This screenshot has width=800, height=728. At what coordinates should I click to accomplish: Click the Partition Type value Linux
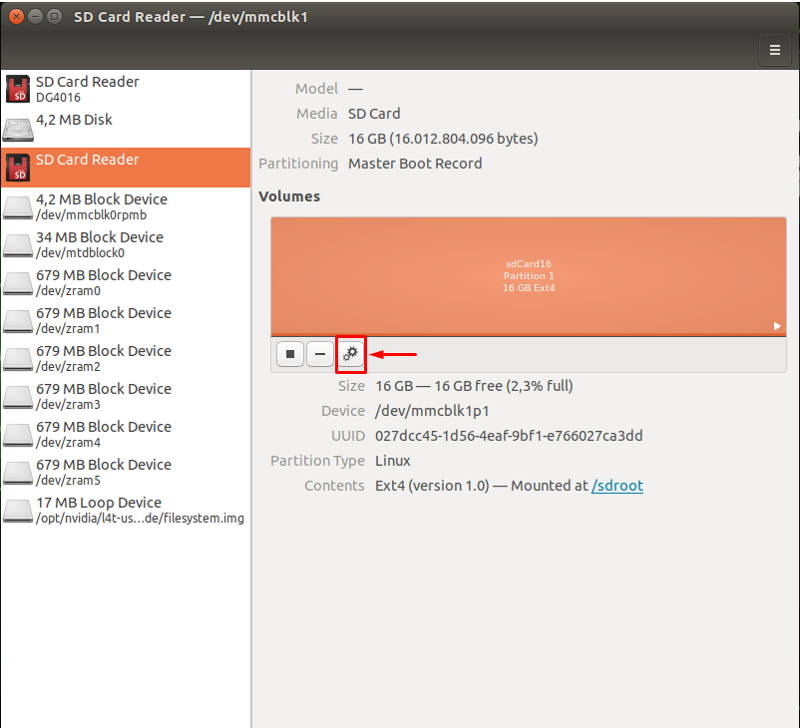(x=392, y=461)
